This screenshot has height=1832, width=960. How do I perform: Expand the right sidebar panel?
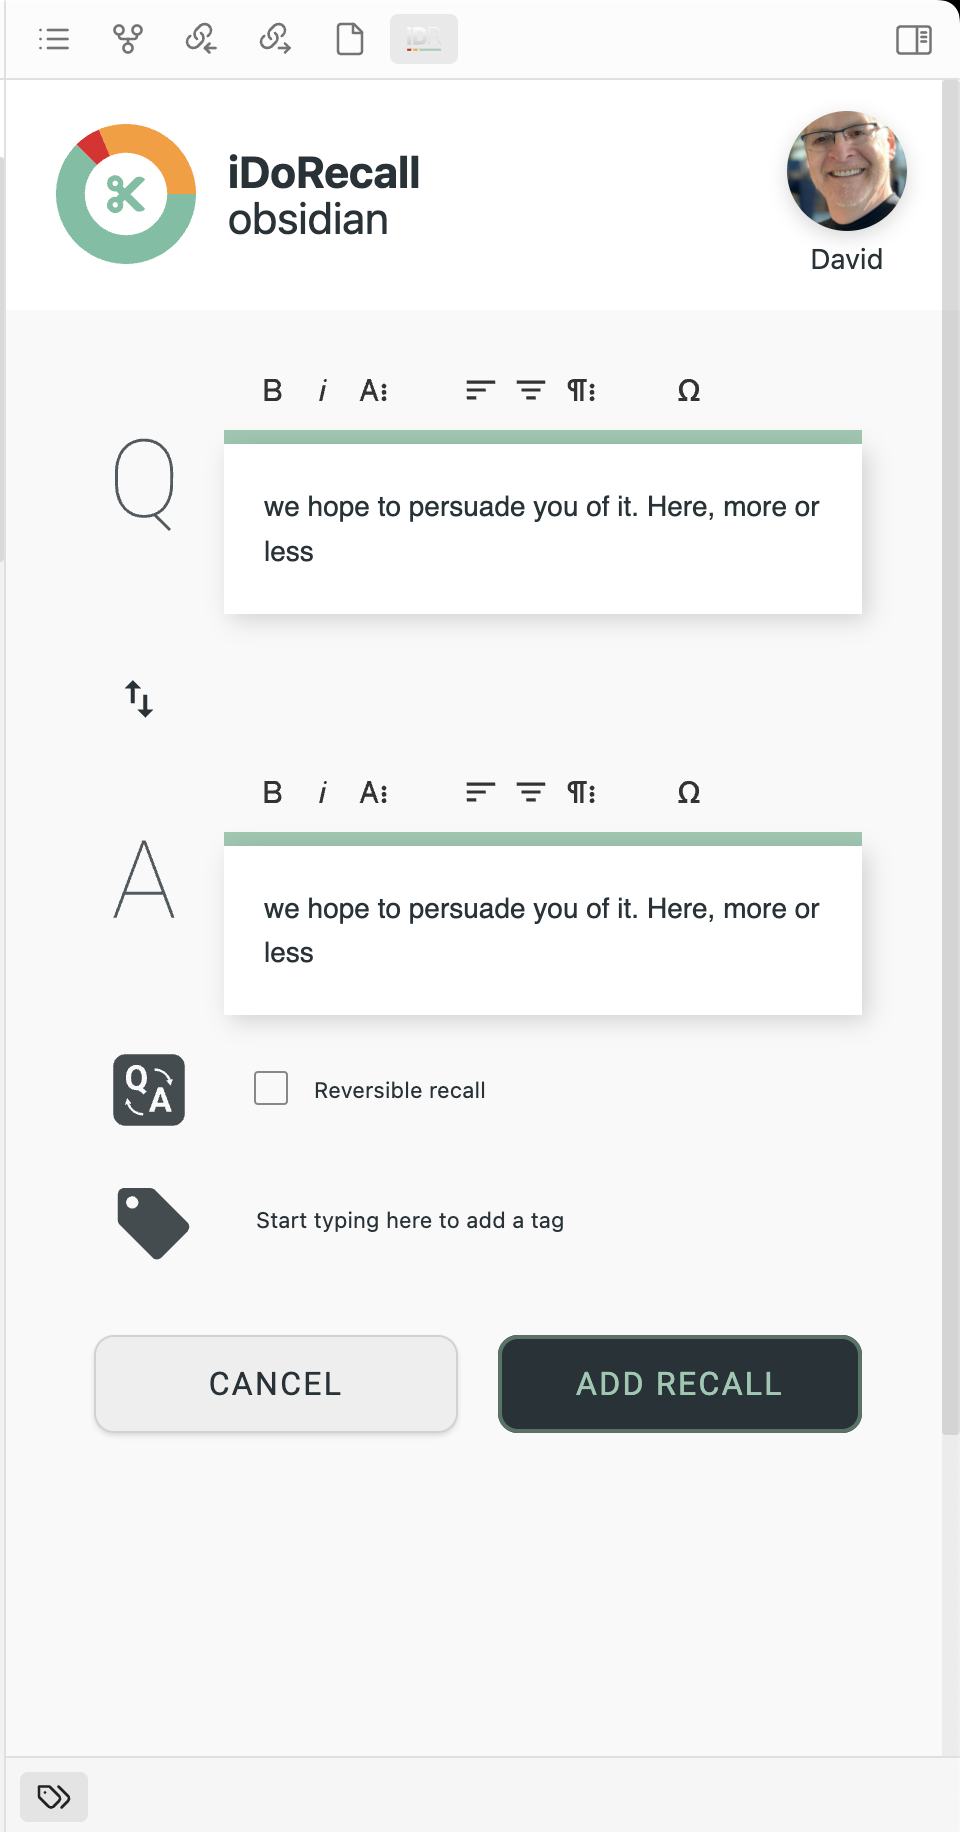tap(912, 40)
